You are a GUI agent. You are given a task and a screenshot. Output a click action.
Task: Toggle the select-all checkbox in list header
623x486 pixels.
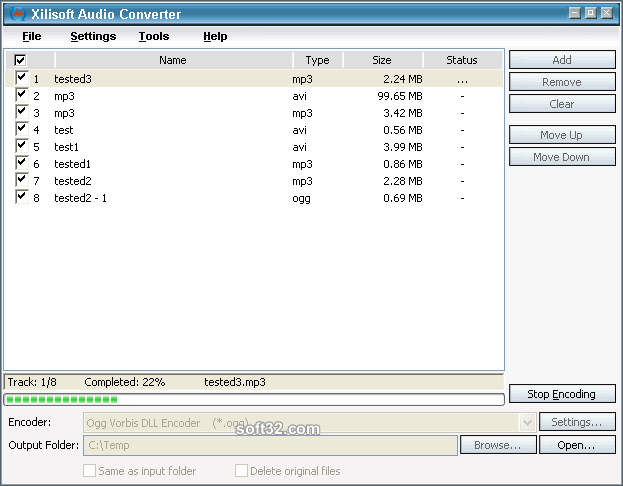click(20, 60)
